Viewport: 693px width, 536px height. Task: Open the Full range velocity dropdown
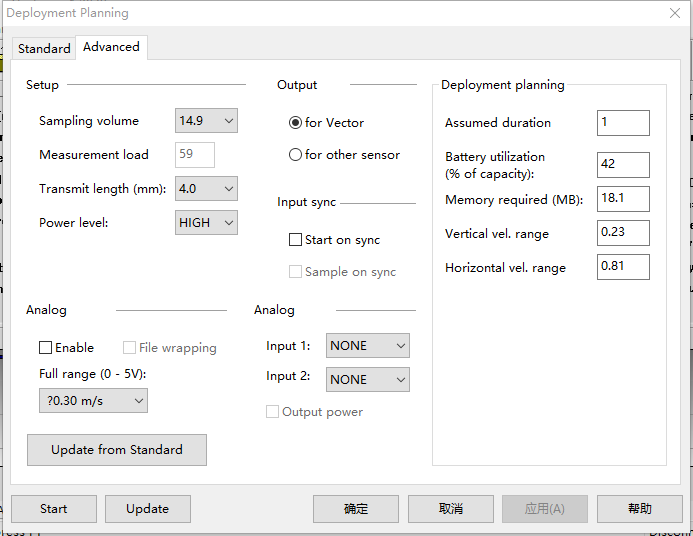tap(93, 401)
